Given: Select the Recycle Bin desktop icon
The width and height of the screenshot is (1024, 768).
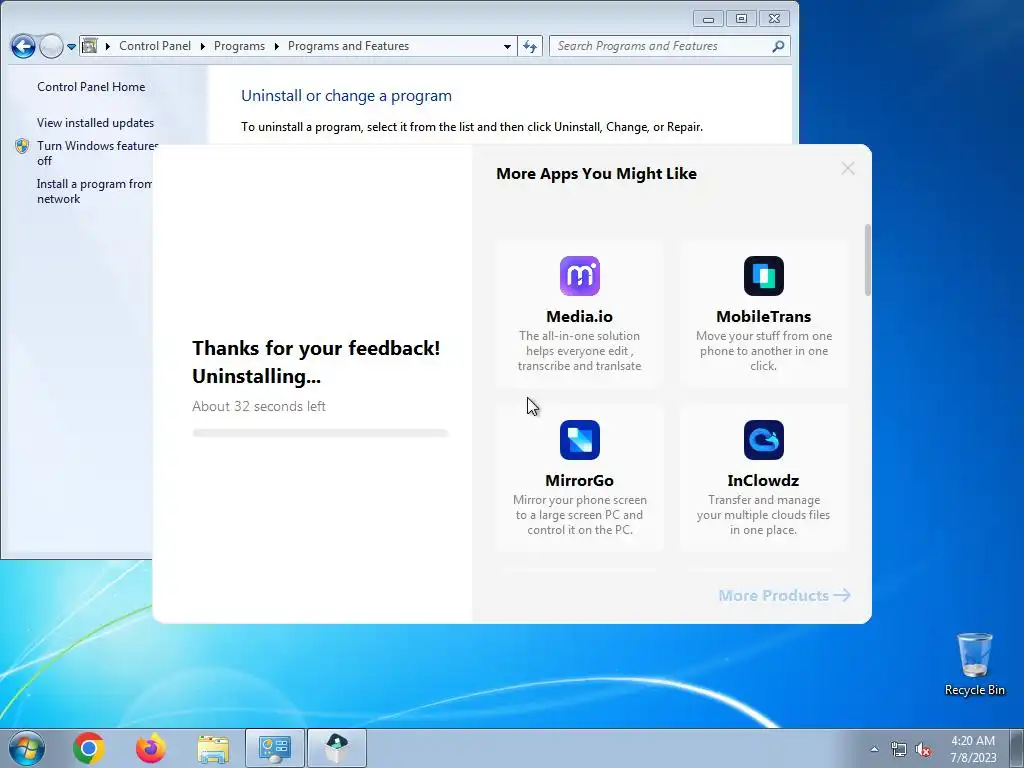Looking at the screenshot, I should [x=974, y=664].
